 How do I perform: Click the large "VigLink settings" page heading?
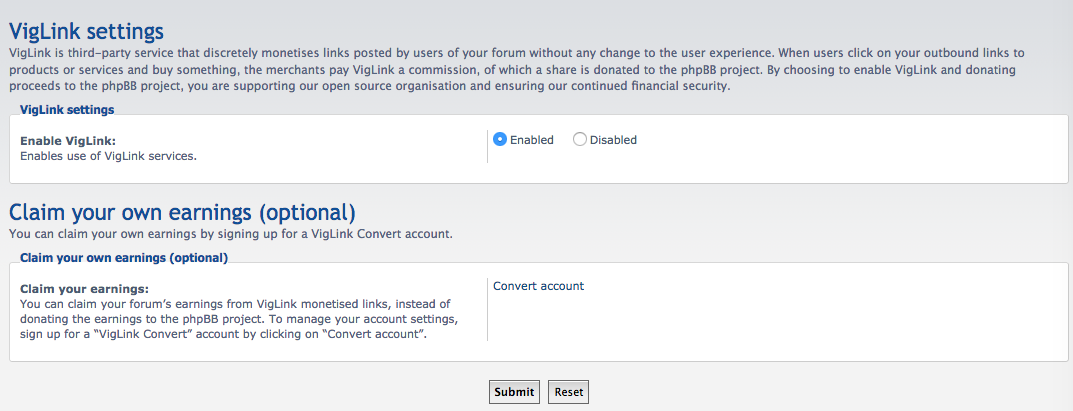pos(86,32)
